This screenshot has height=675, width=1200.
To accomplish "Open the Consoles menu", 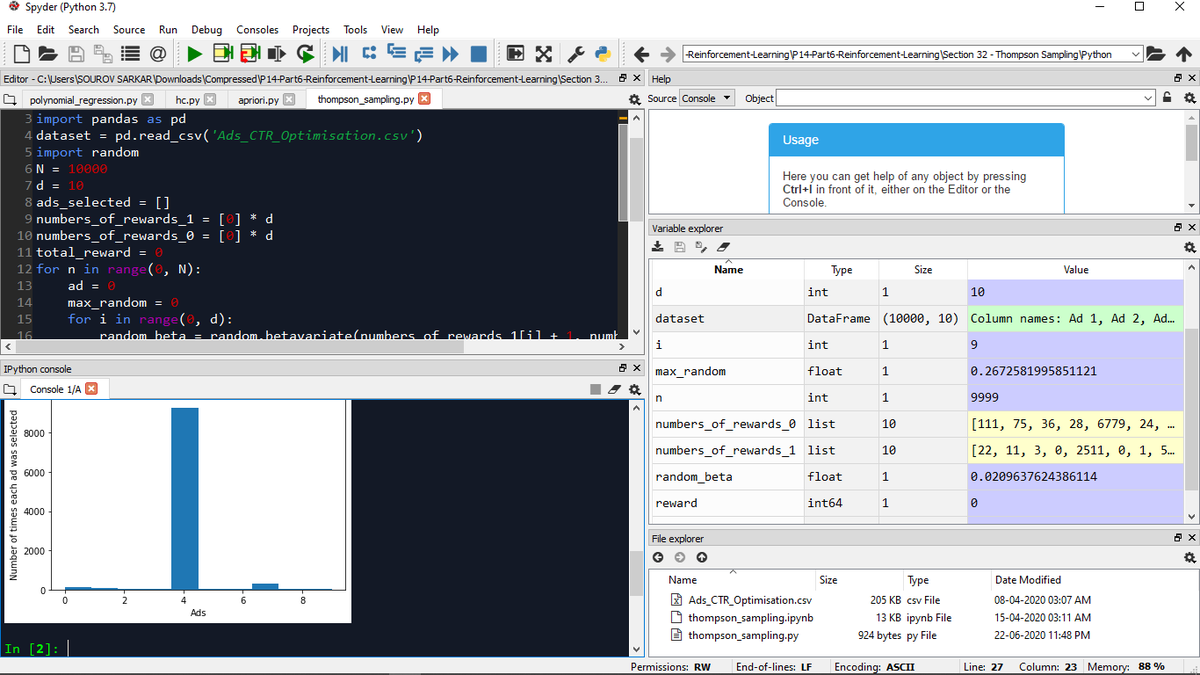I will click(x=257, y=30).
